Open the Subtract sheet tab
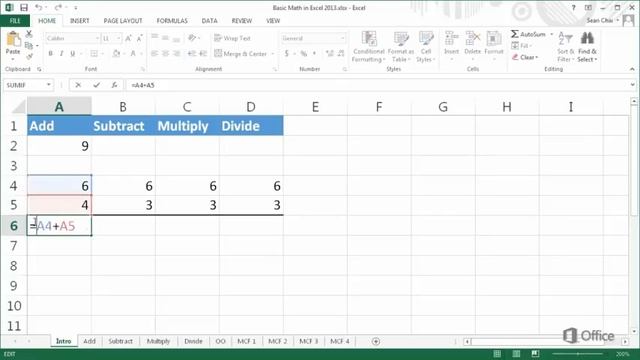 [x=120, y=341]
